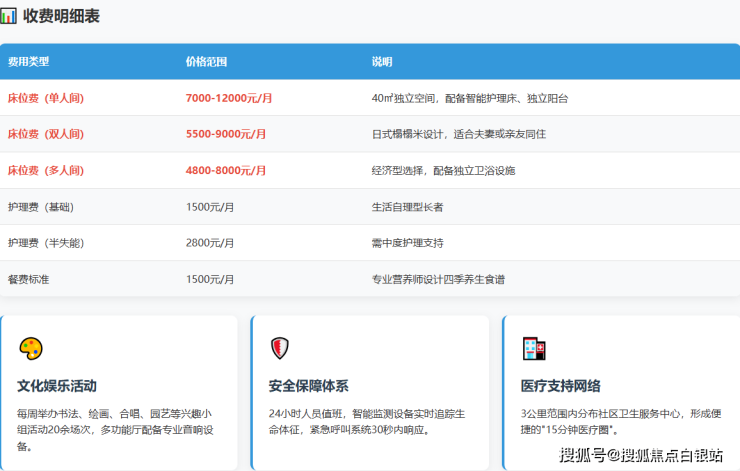Open the 安全保障体系 card heading

pyautogui.click(x=309, y=386)
